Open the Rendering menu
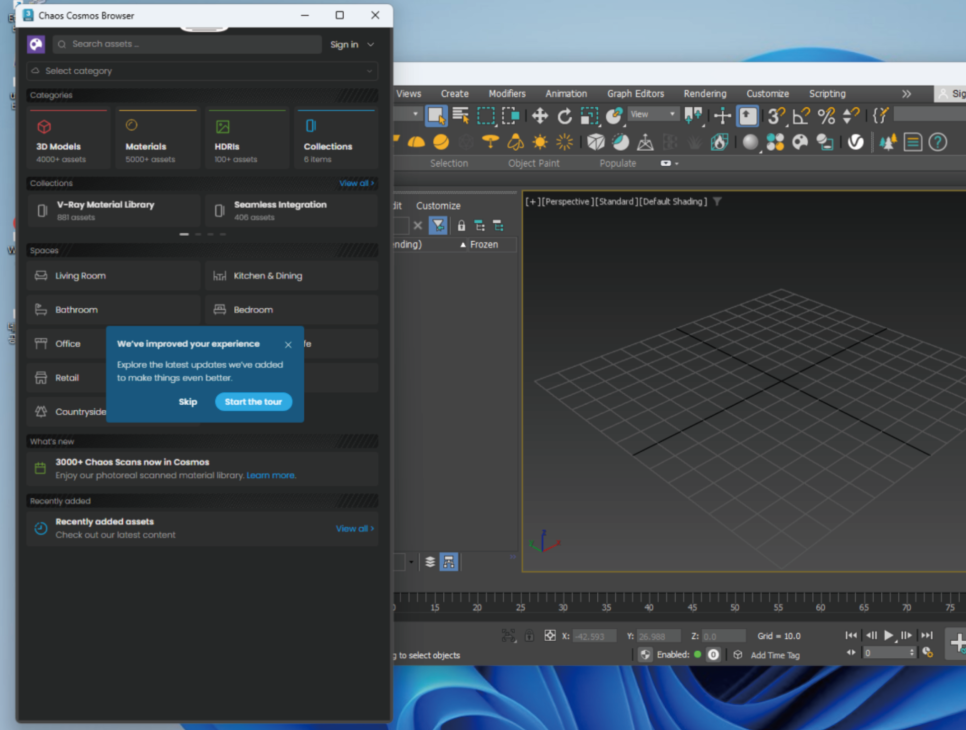Viewport: 966px width, 730px height. [x=705, y=94]
